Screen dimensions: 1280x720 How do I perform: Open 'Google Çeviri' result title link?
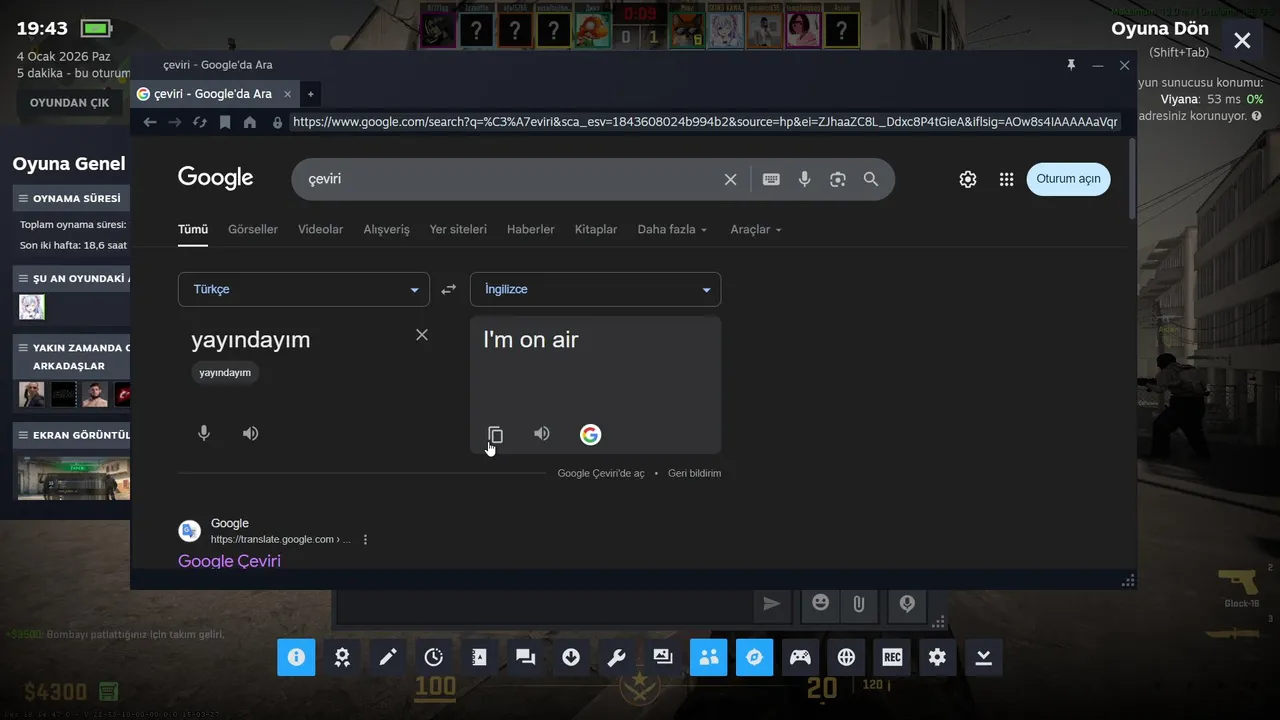pos(229,561)
